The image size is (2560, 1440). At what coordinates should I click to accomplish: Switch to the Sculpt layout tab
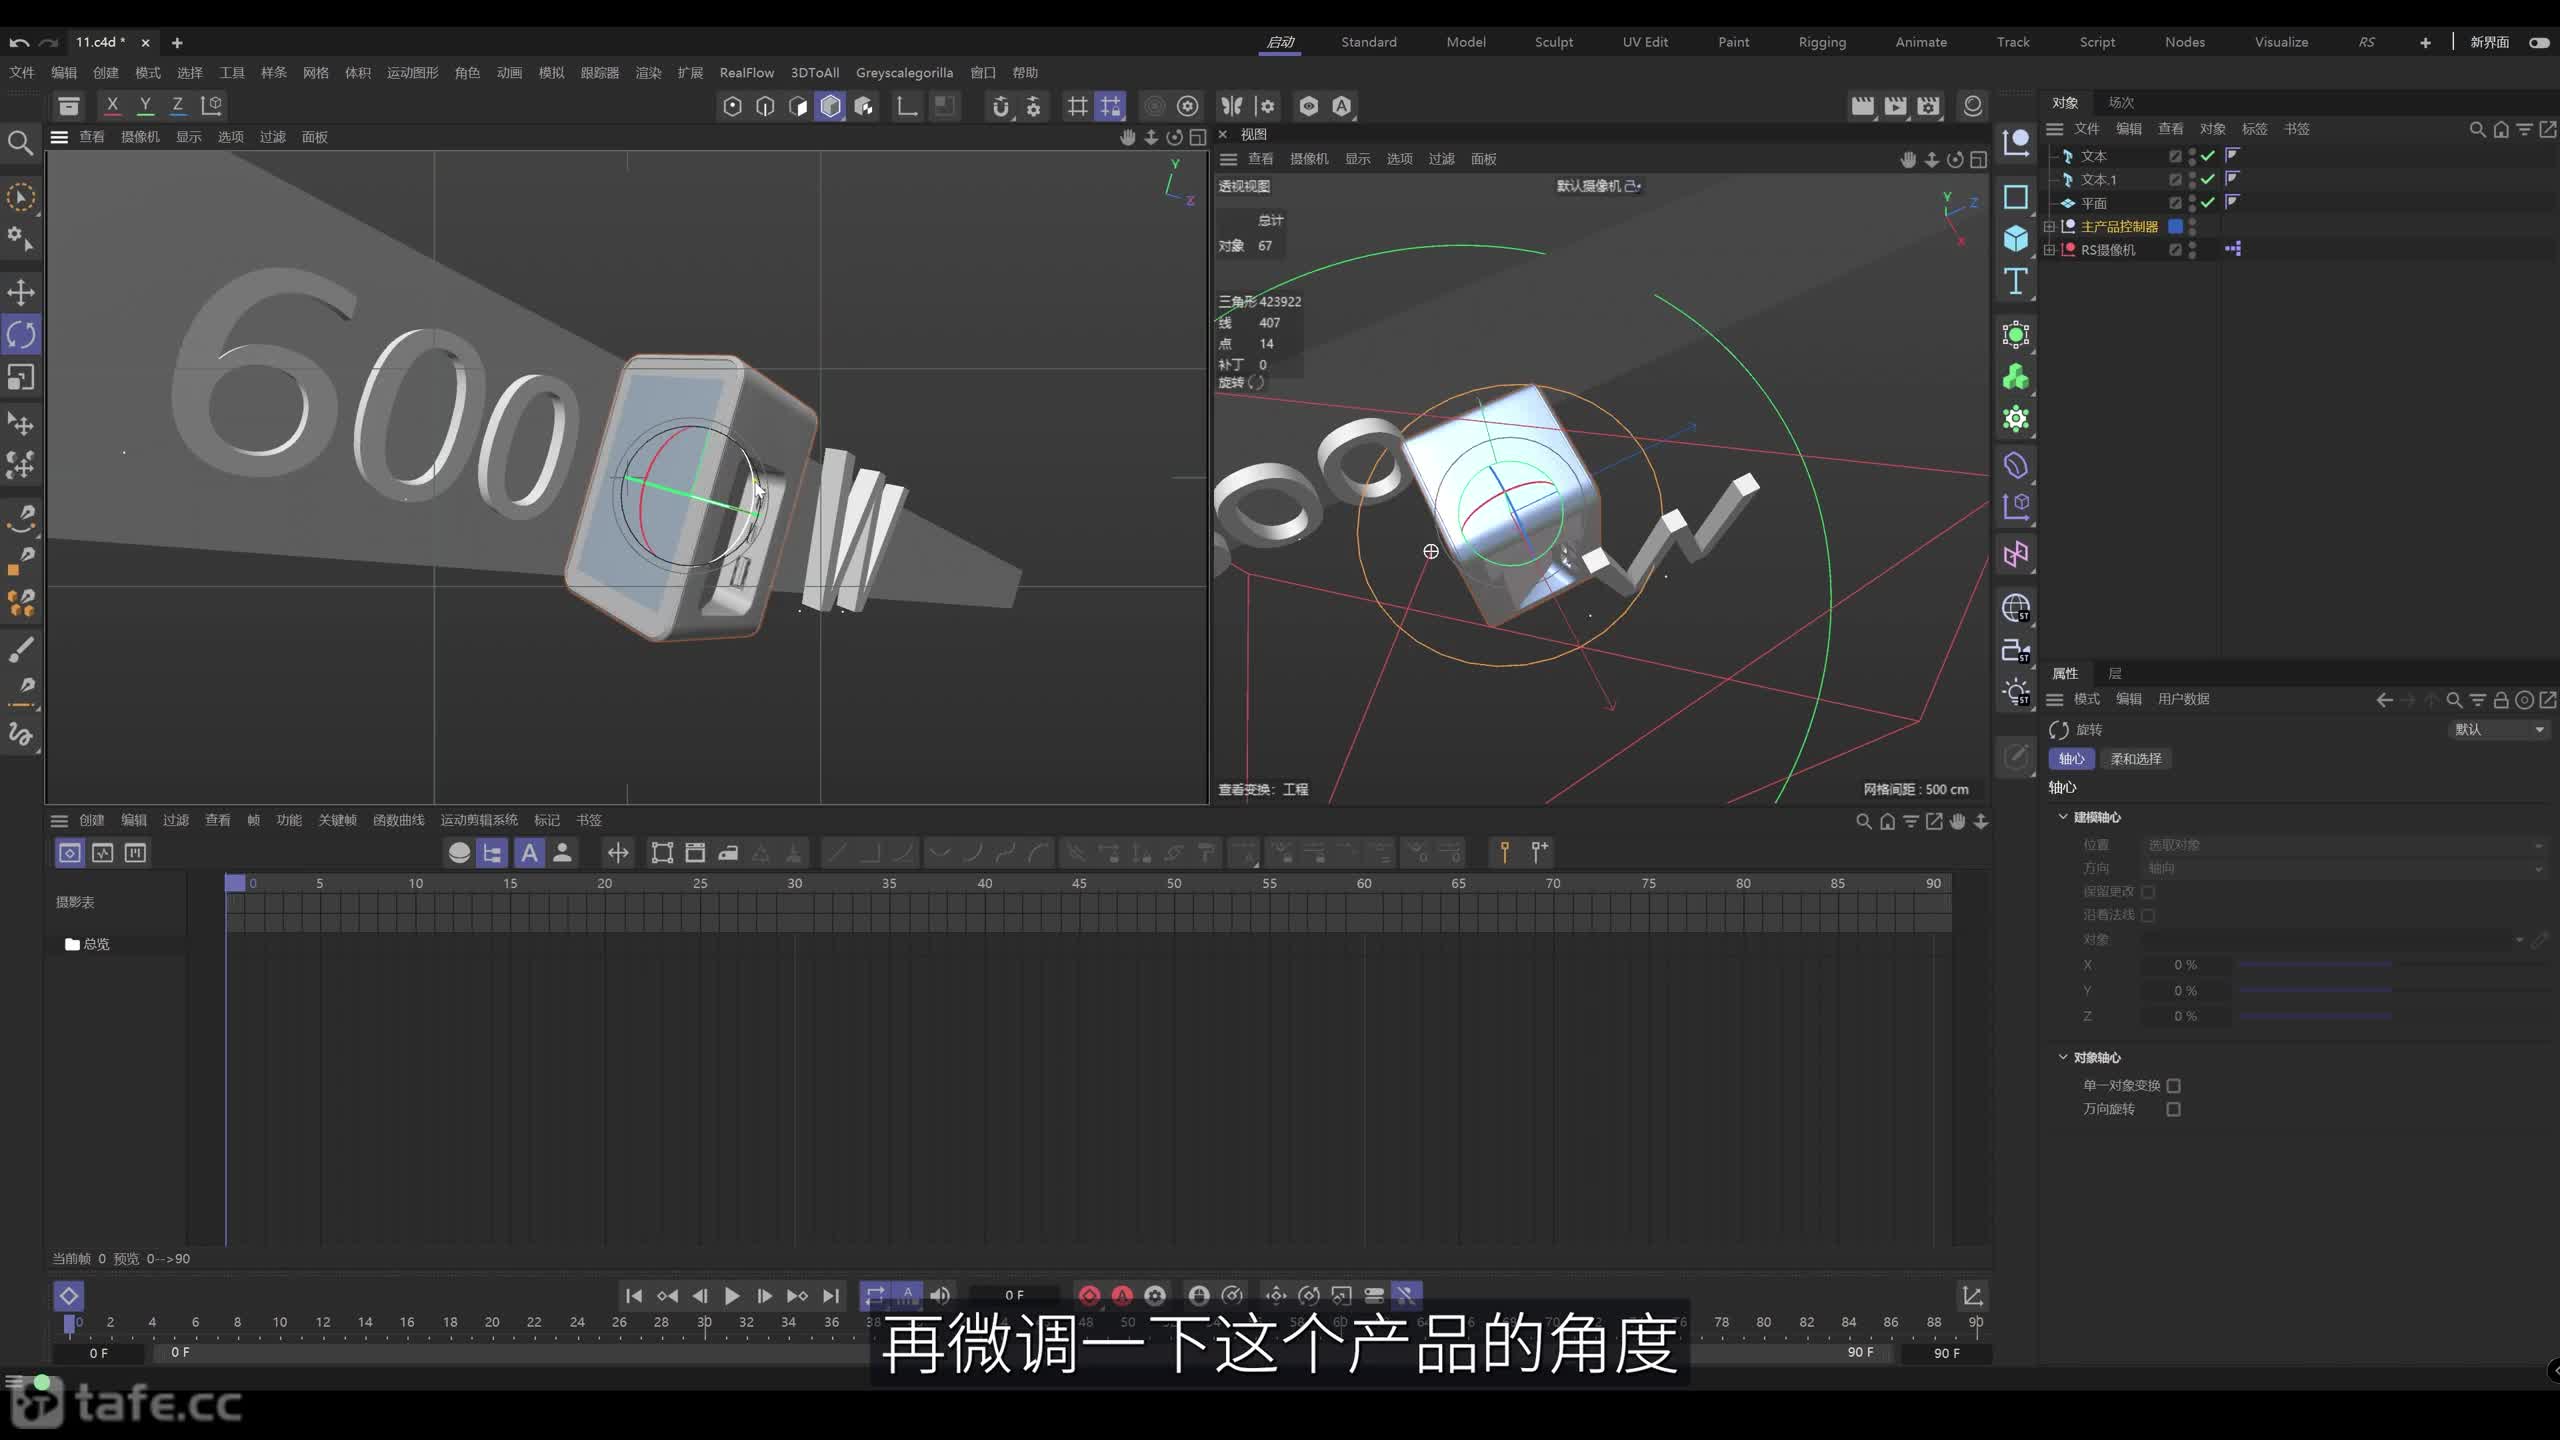(1554, 42)
